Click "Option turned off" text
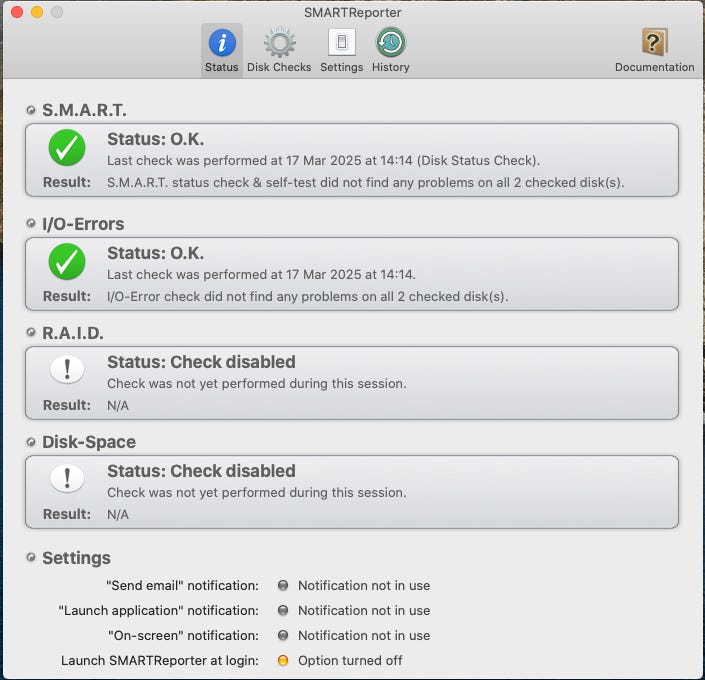The width and height of the screenshot is (705, 680). [x=350, y=660]
